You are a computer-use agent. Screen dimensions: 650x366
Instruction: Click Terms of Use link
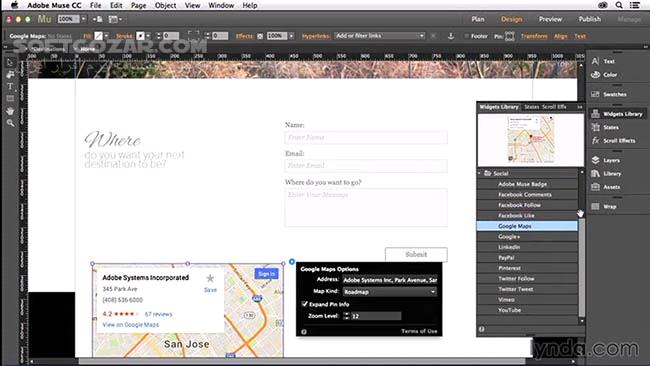pos(419,331)
